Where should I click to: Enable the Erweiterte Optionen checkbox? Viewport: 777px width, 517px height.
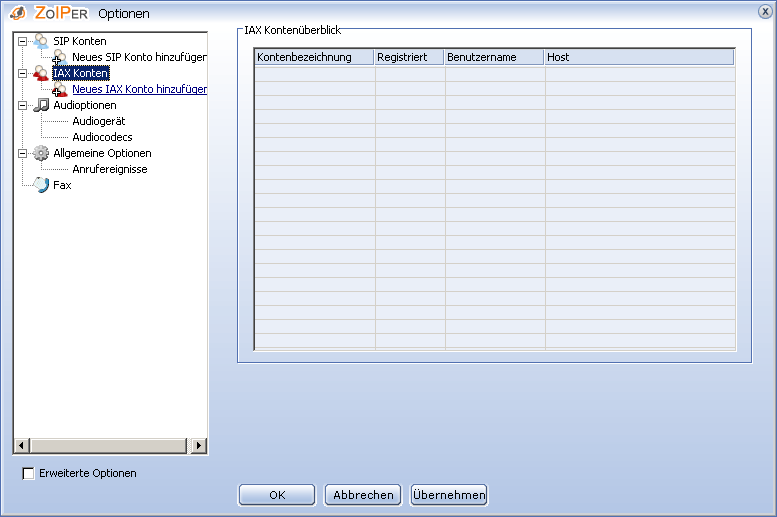tap(28, 473)
